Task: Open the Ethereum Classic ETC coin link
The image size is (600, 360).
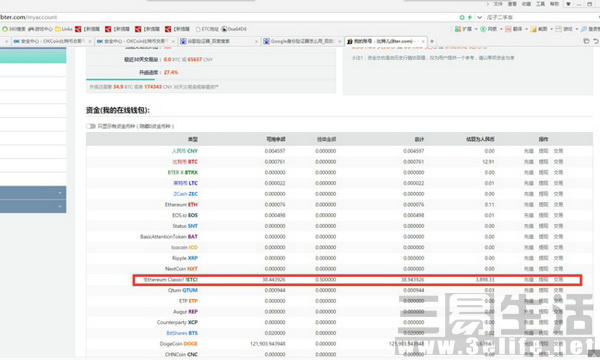Action: [x=171, y=280]
